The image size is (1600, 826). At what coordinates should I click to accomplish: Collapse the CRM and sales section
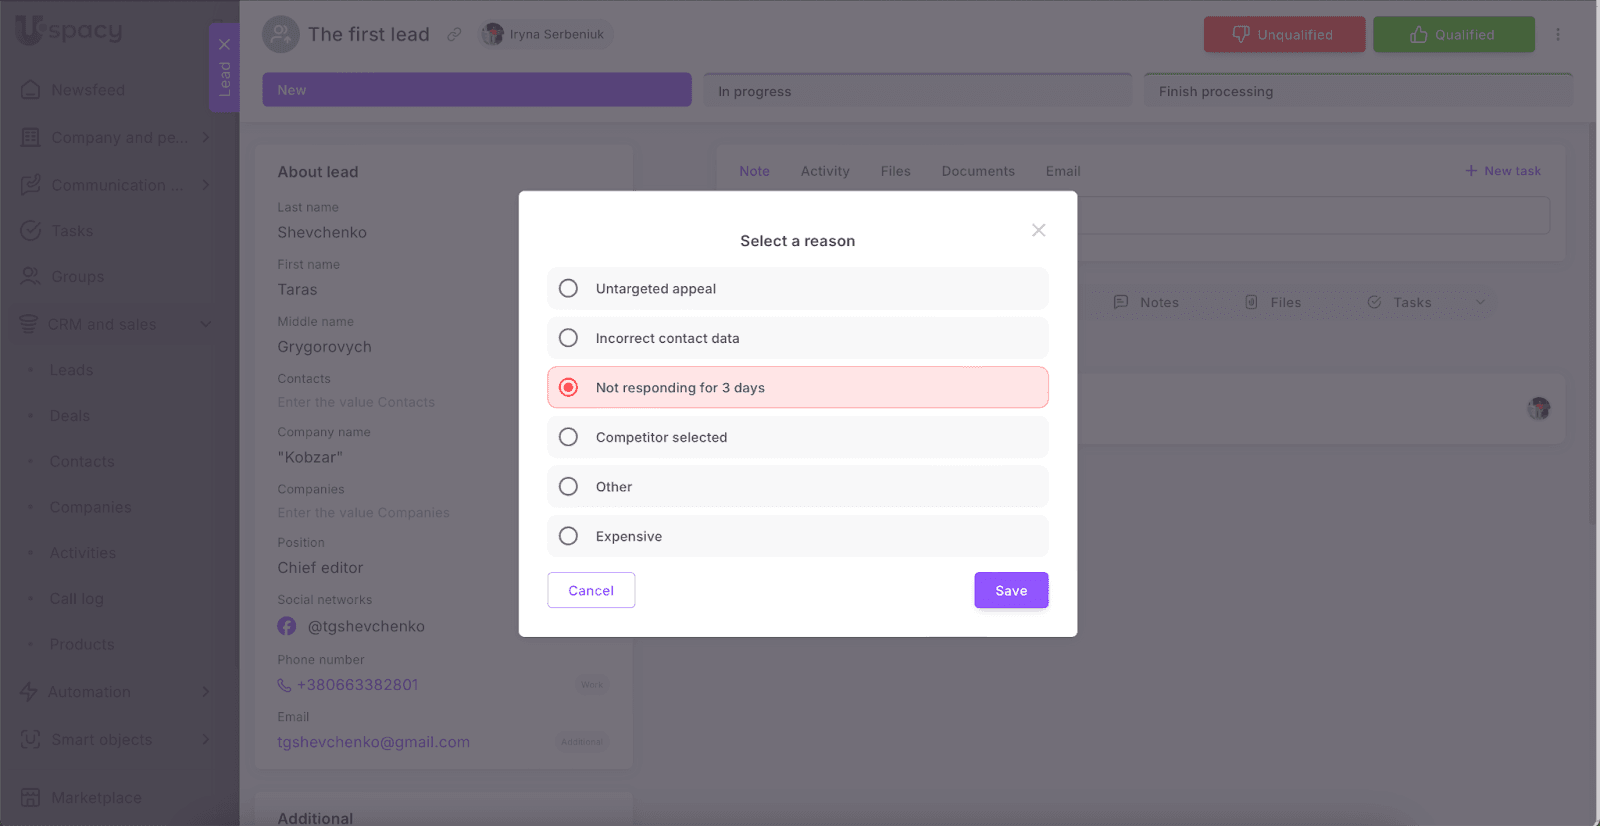click(206, 324)
